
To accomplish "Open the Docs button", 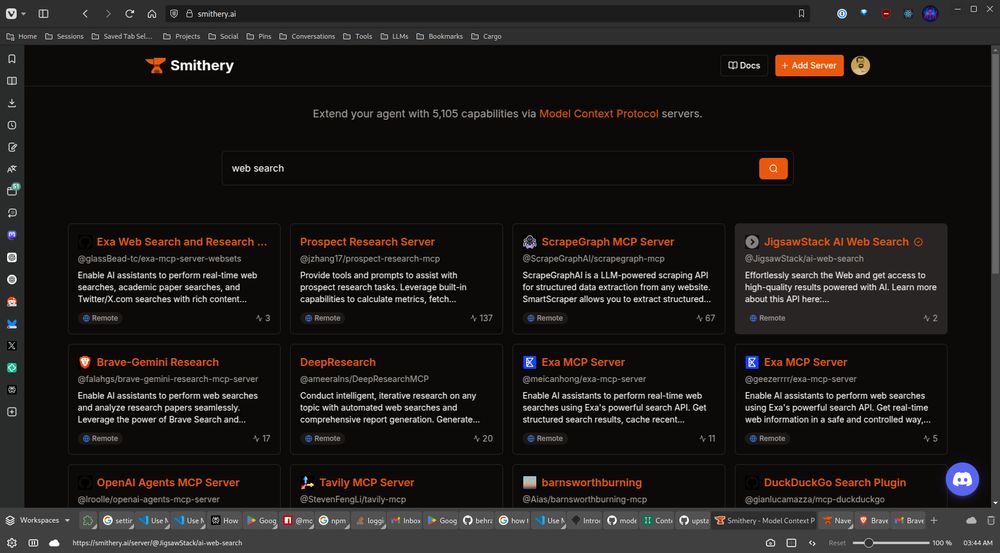I will point(744,65).
